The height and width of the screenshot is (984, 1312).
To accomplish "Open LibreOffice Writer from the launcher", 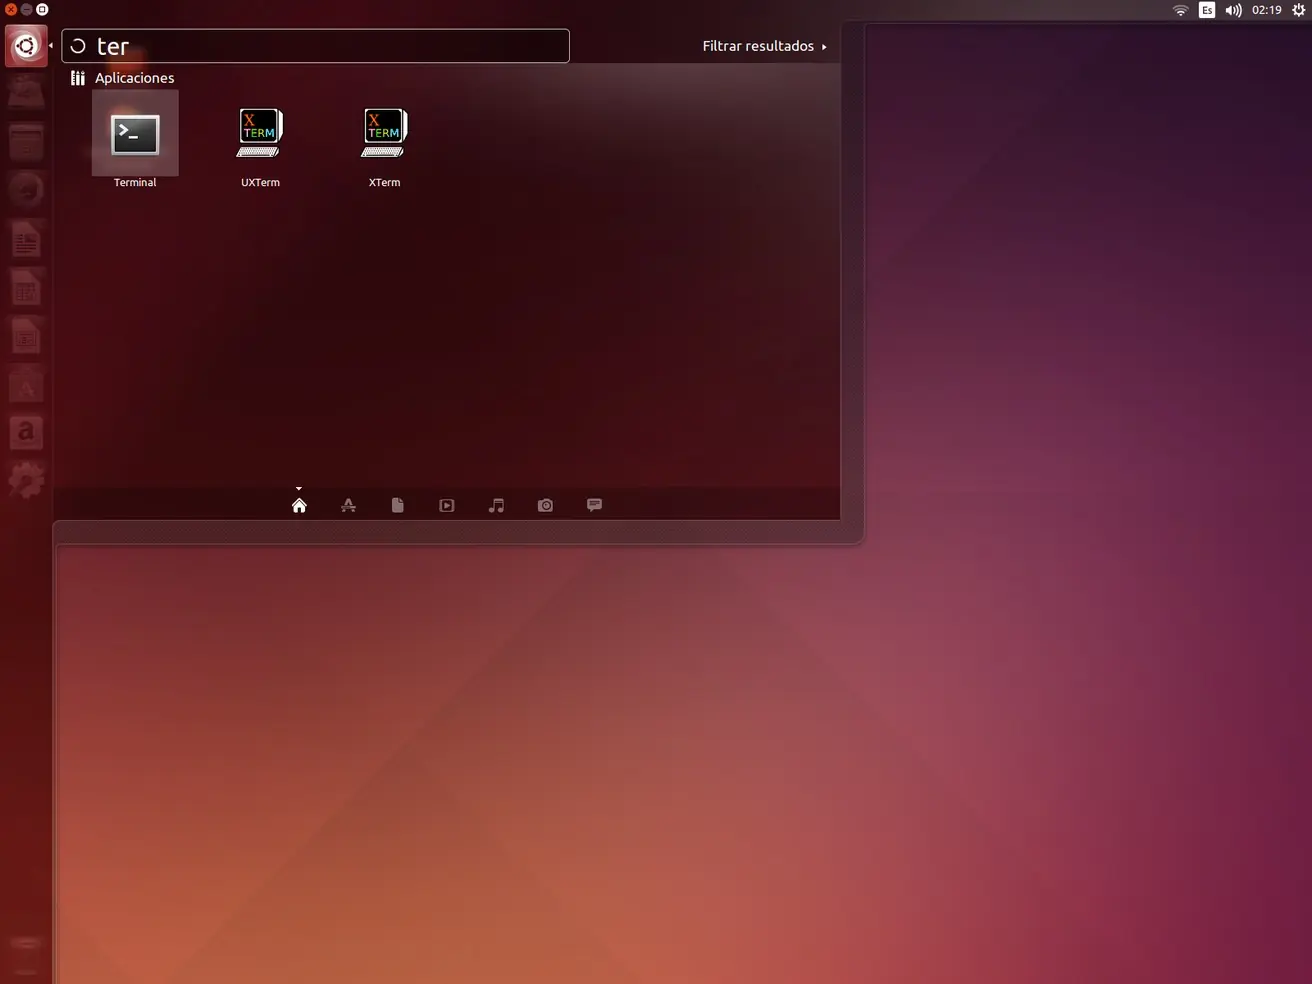I will pos(26,240).
